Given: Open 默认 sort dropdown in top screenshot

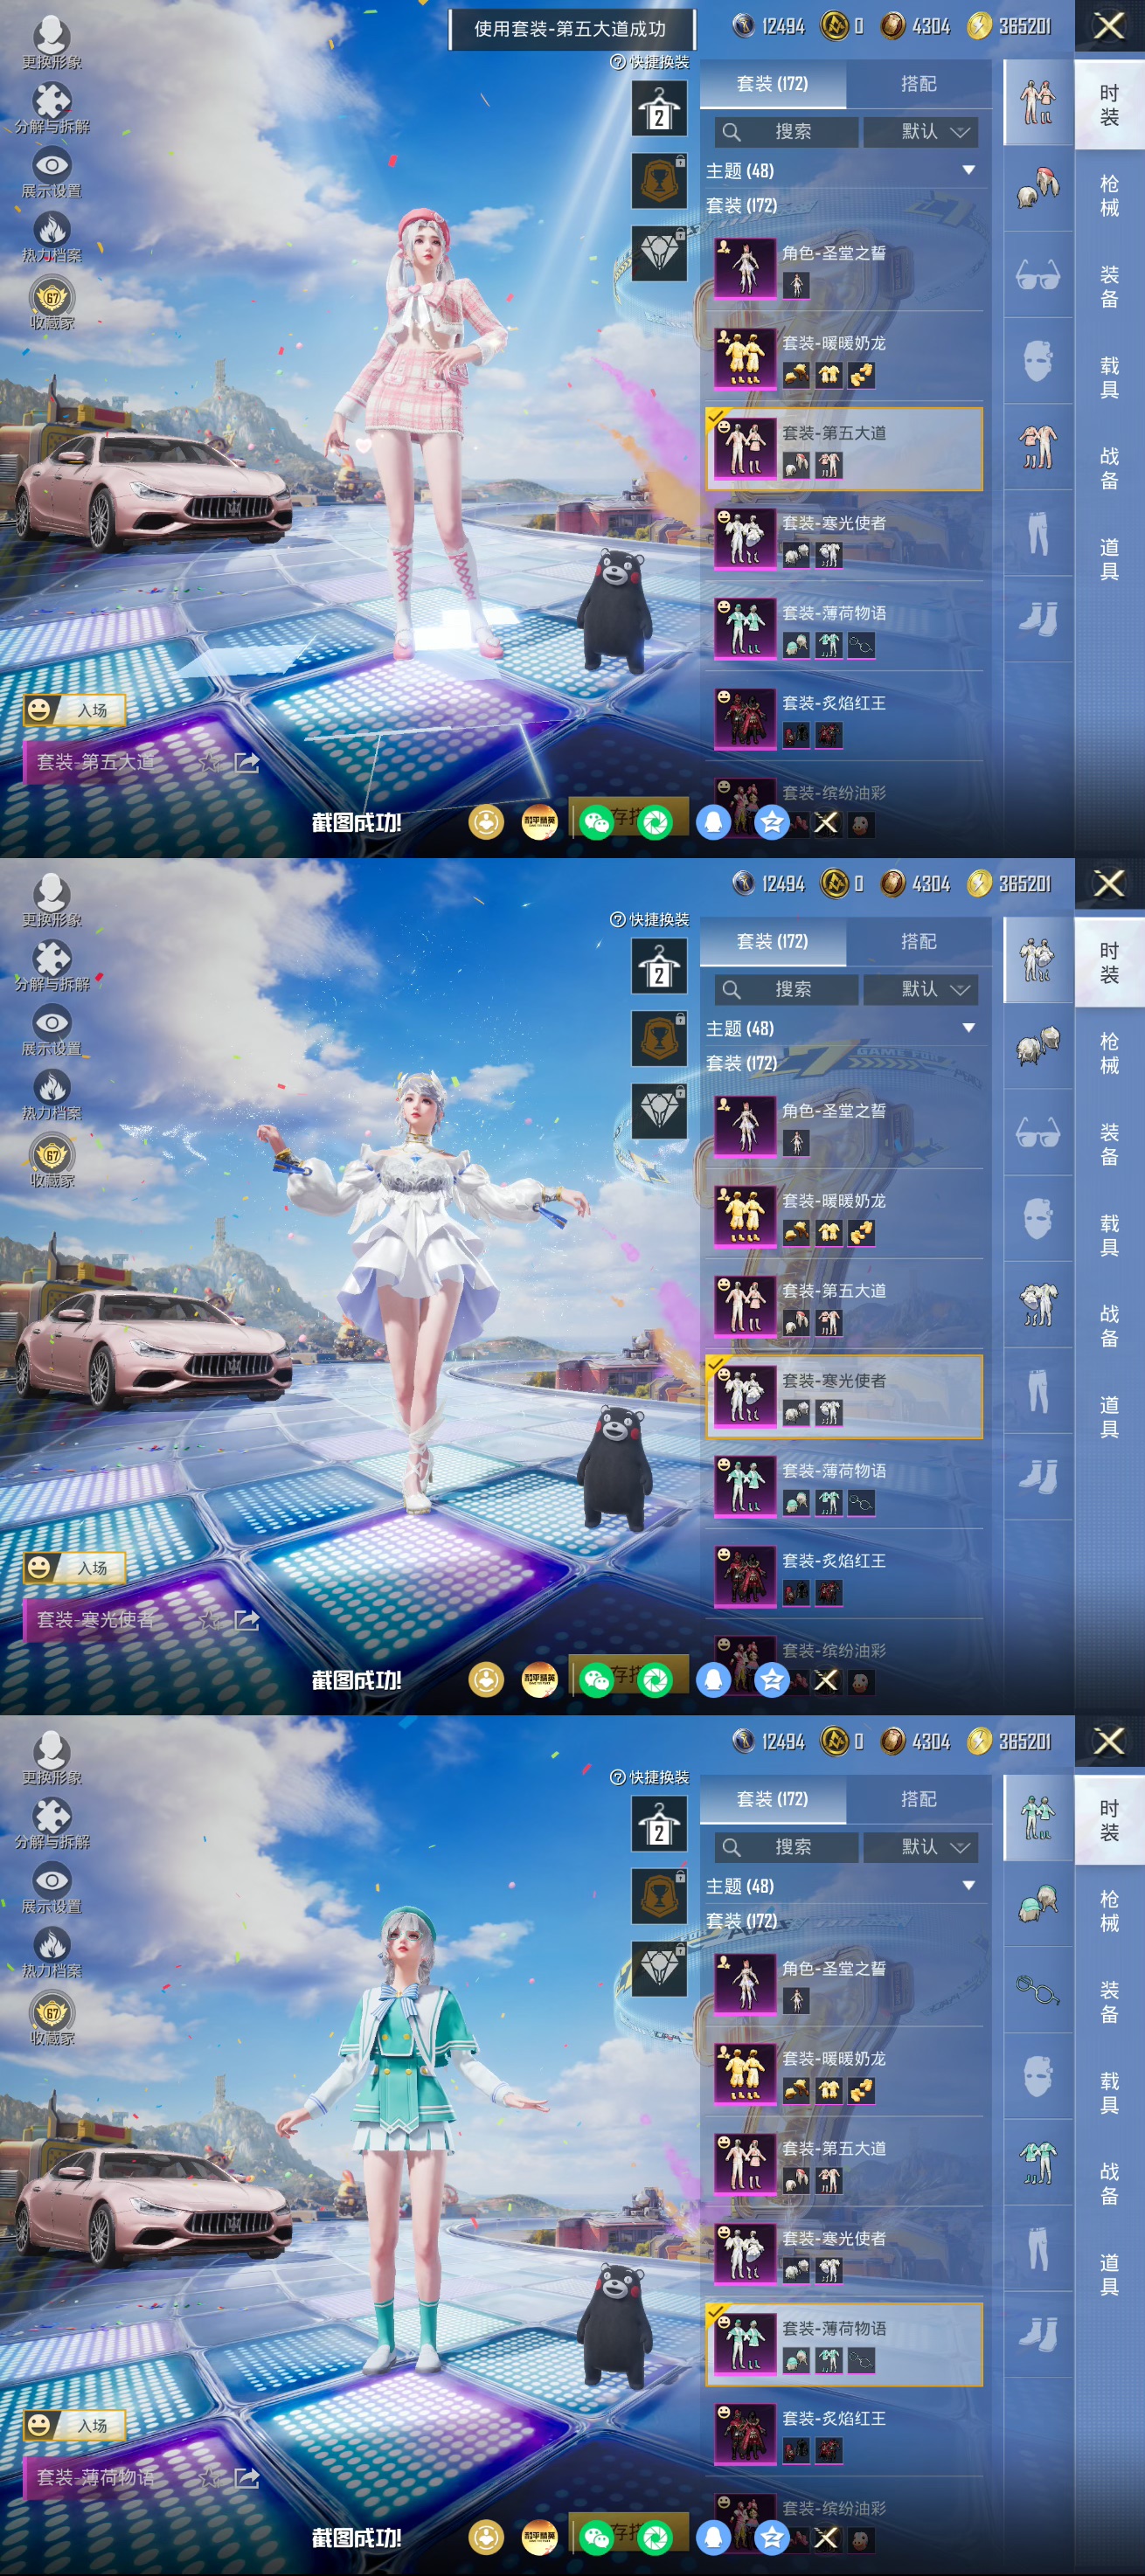Looking at the screenshot, I should pyautogui.click(x=920, y=131).
